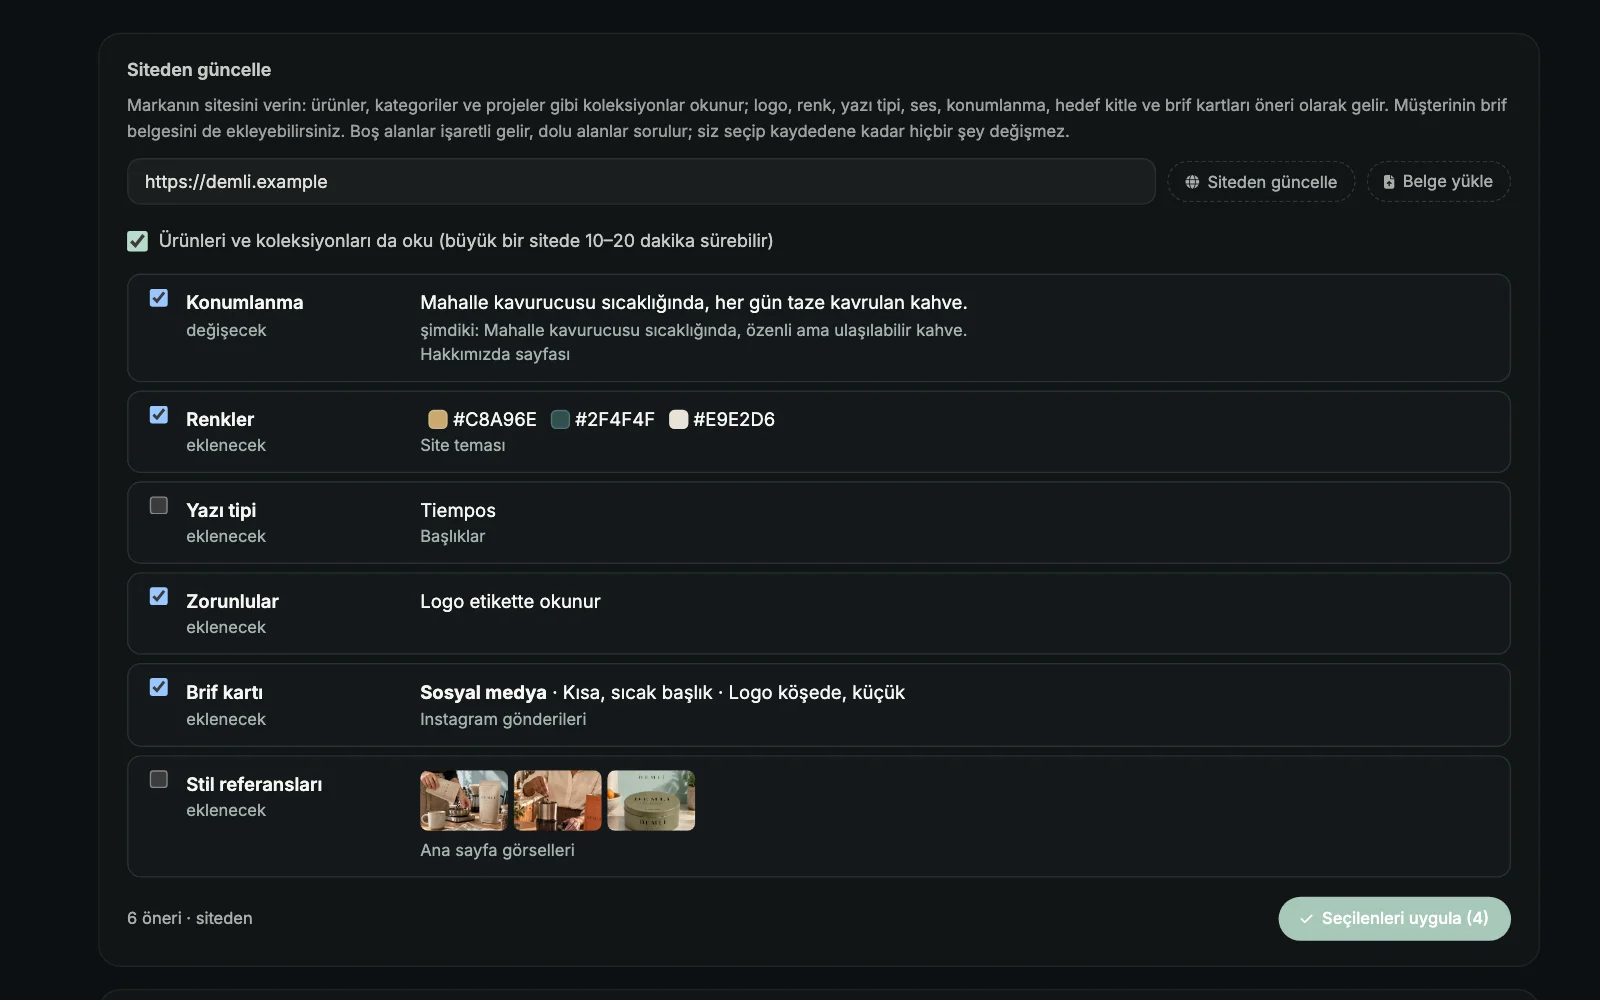Image resolution: width=1600 pixels, height=1000 pixels.
Task: Click the 'Stil referansları' row label
Action: pyautogui.click(x=254, y=785)
